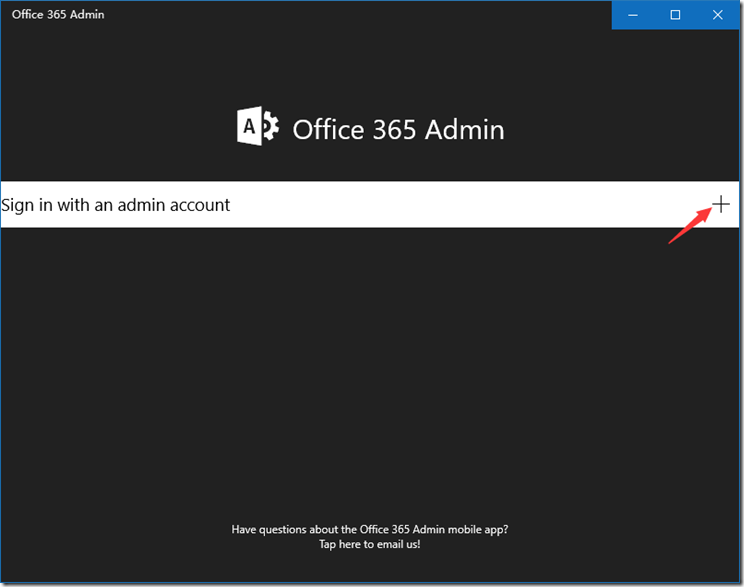
Task: Minimize the Office 365 Admin window
Action: point(632,15)
